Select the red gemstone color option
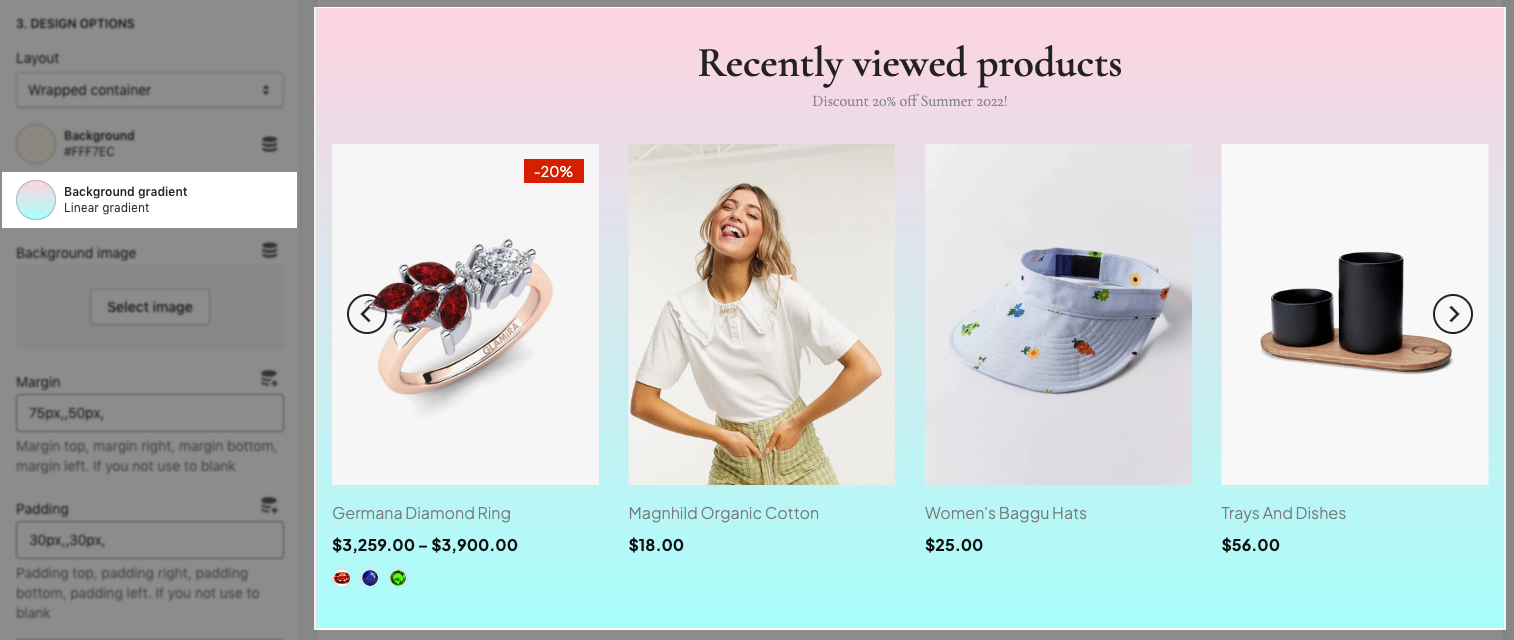Image resolution: width=1514 pixels, height=640 pixels. [x=342, y=577]
